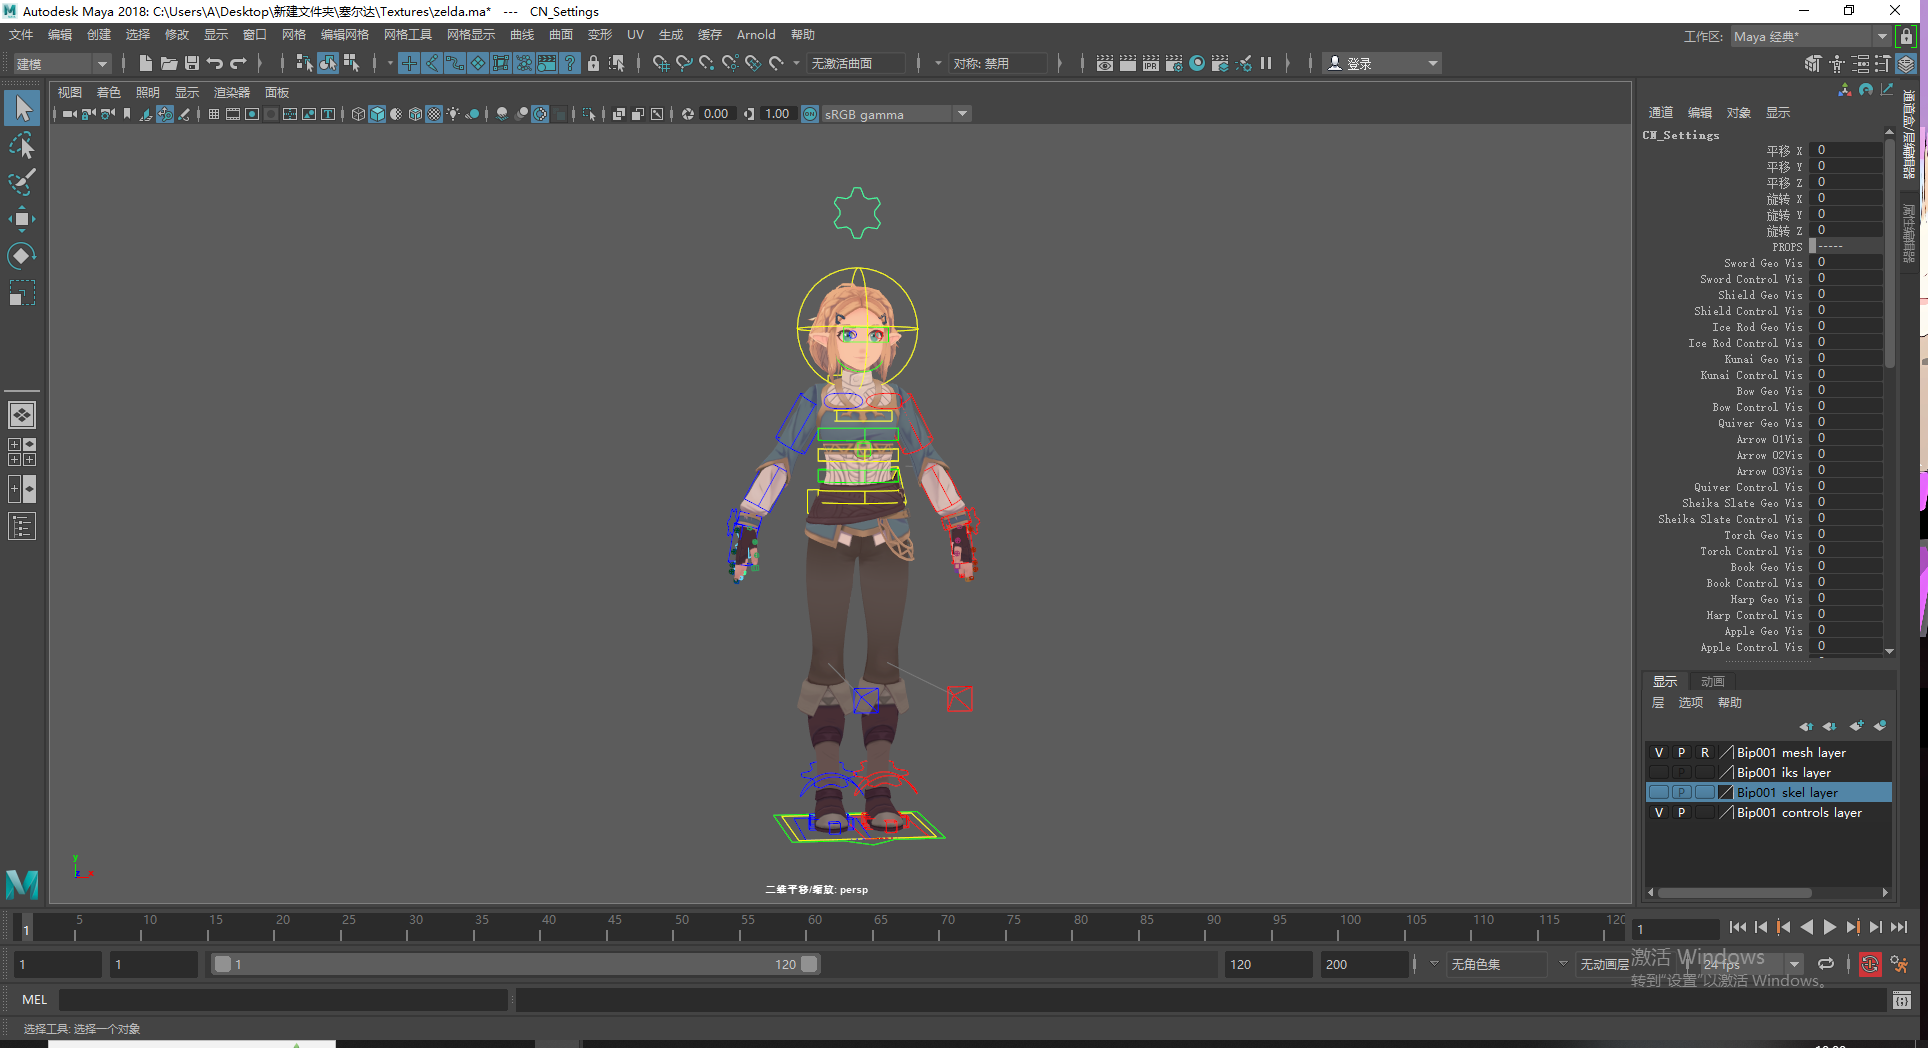
Task: Open the 建模 menu set dropdown
Action: (101, 64)
